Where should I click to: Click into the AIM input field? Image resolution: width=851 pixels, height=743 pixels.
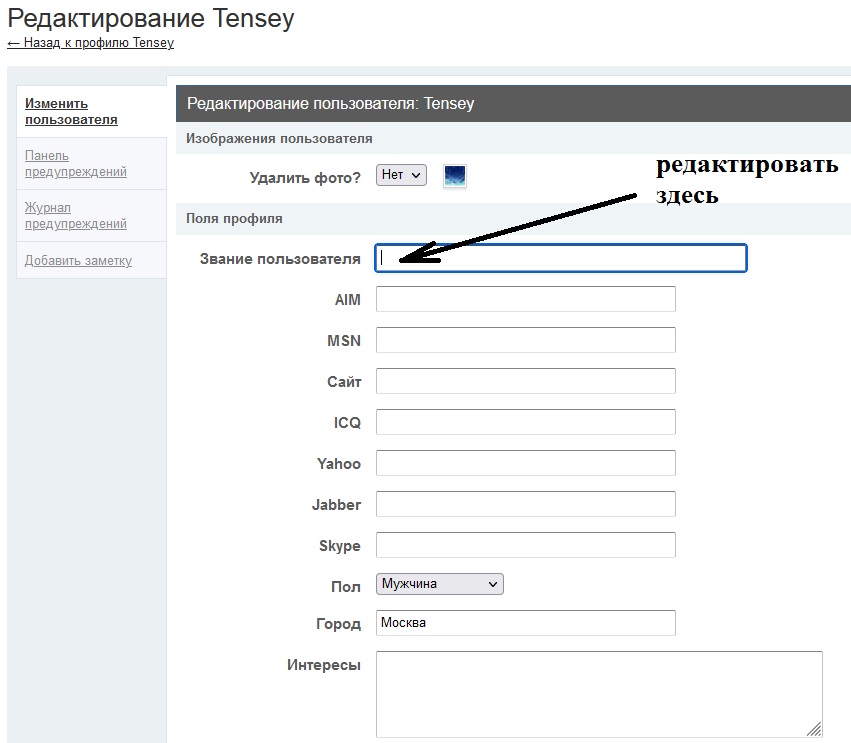(525, 299)
